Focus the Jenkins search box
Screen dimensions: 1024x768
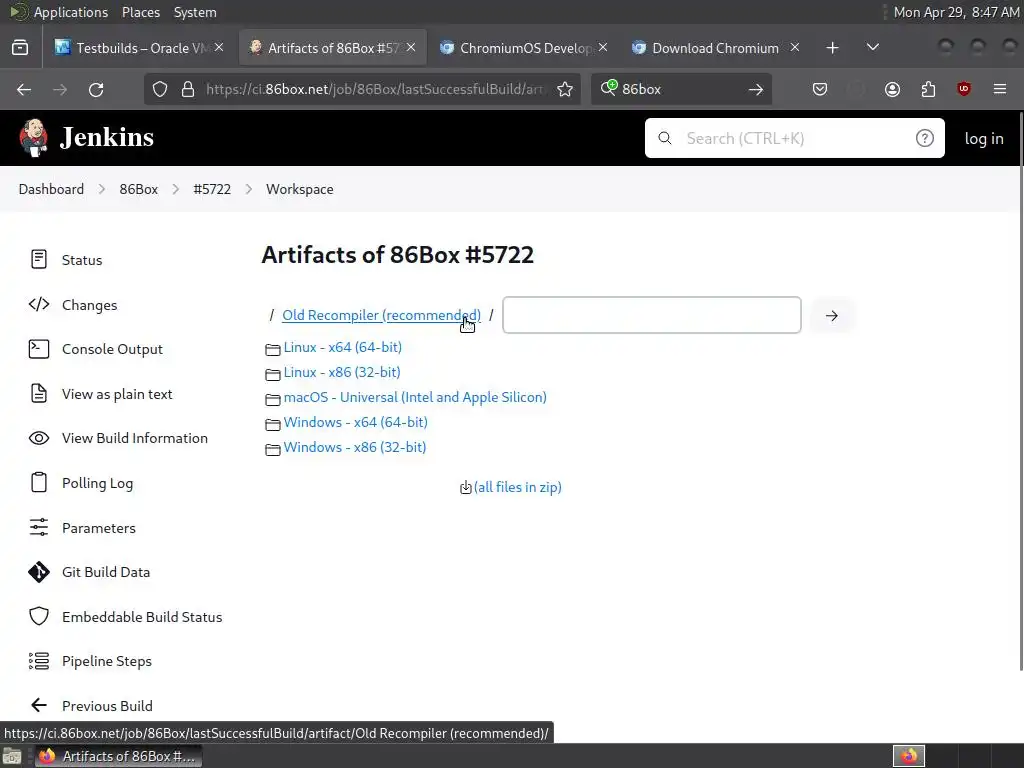pos(794,138)
